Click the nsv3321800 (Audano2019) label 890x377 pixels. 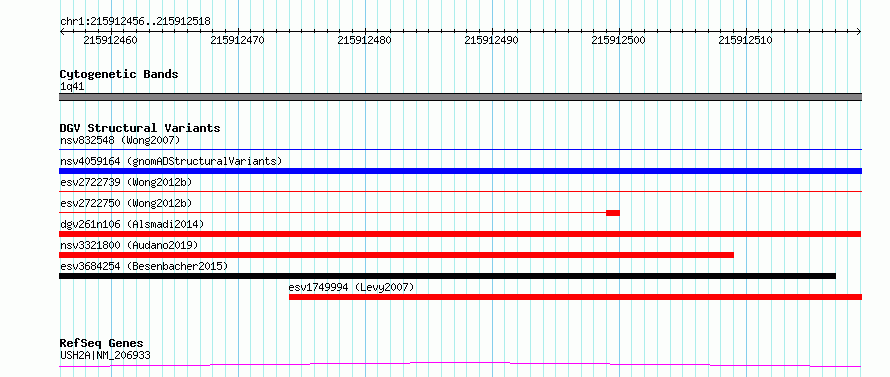[129, 245]
